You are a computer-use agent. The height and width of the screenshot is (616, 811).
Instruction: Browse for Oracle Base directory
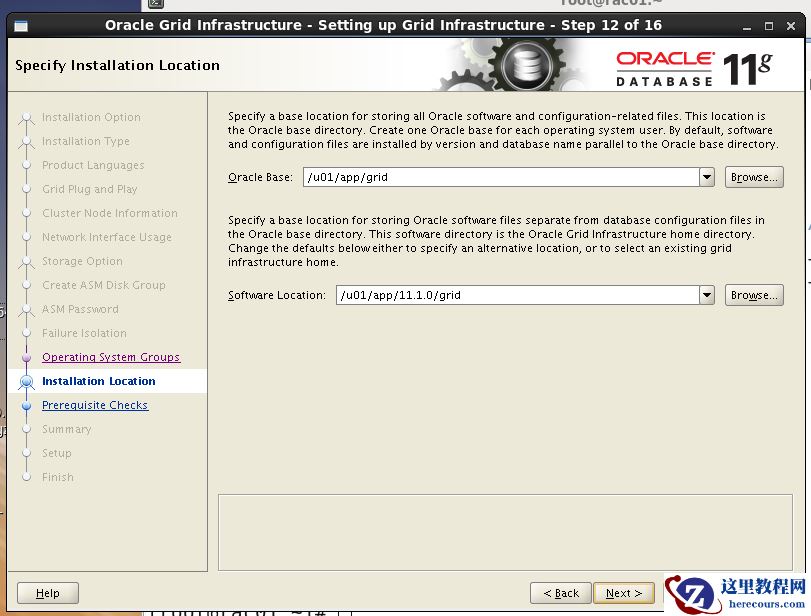(x=754, y=177)
